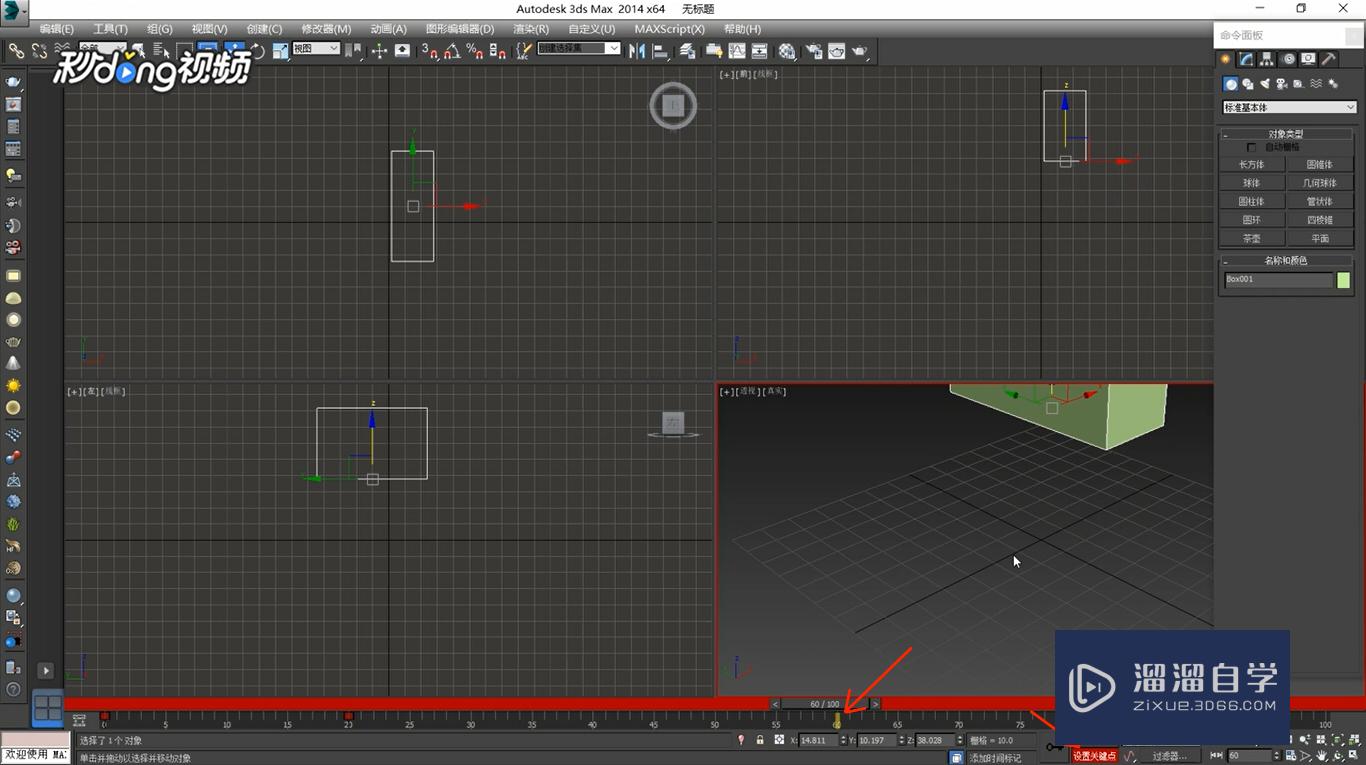Click the Z coordinate field 38.028
The width and height of the screenshot is (1366, 765).
coord(935,741)
